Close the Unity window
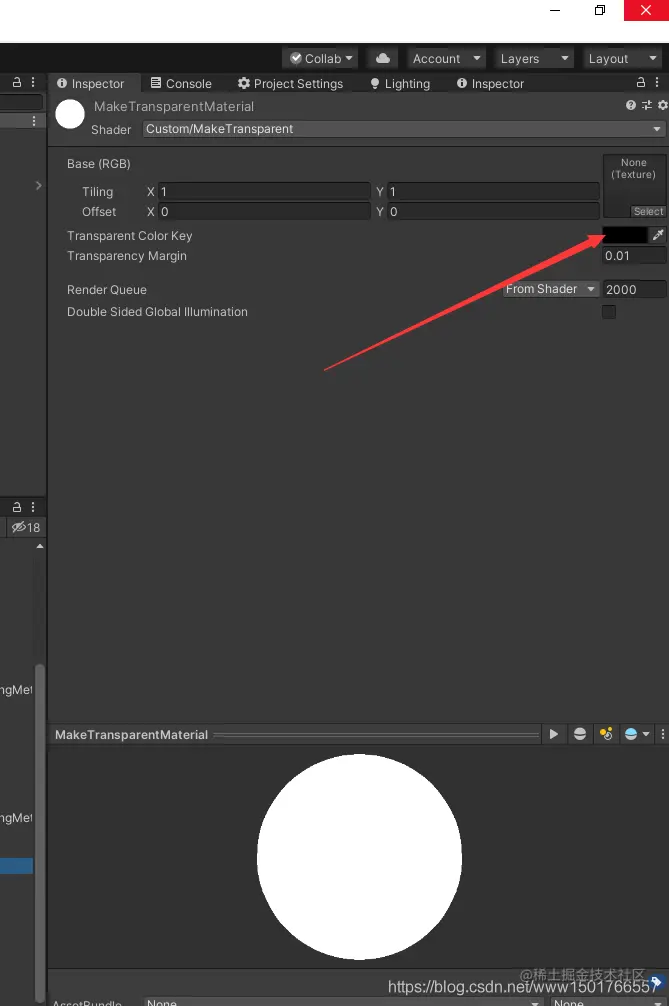 click(x=646, y=10)
